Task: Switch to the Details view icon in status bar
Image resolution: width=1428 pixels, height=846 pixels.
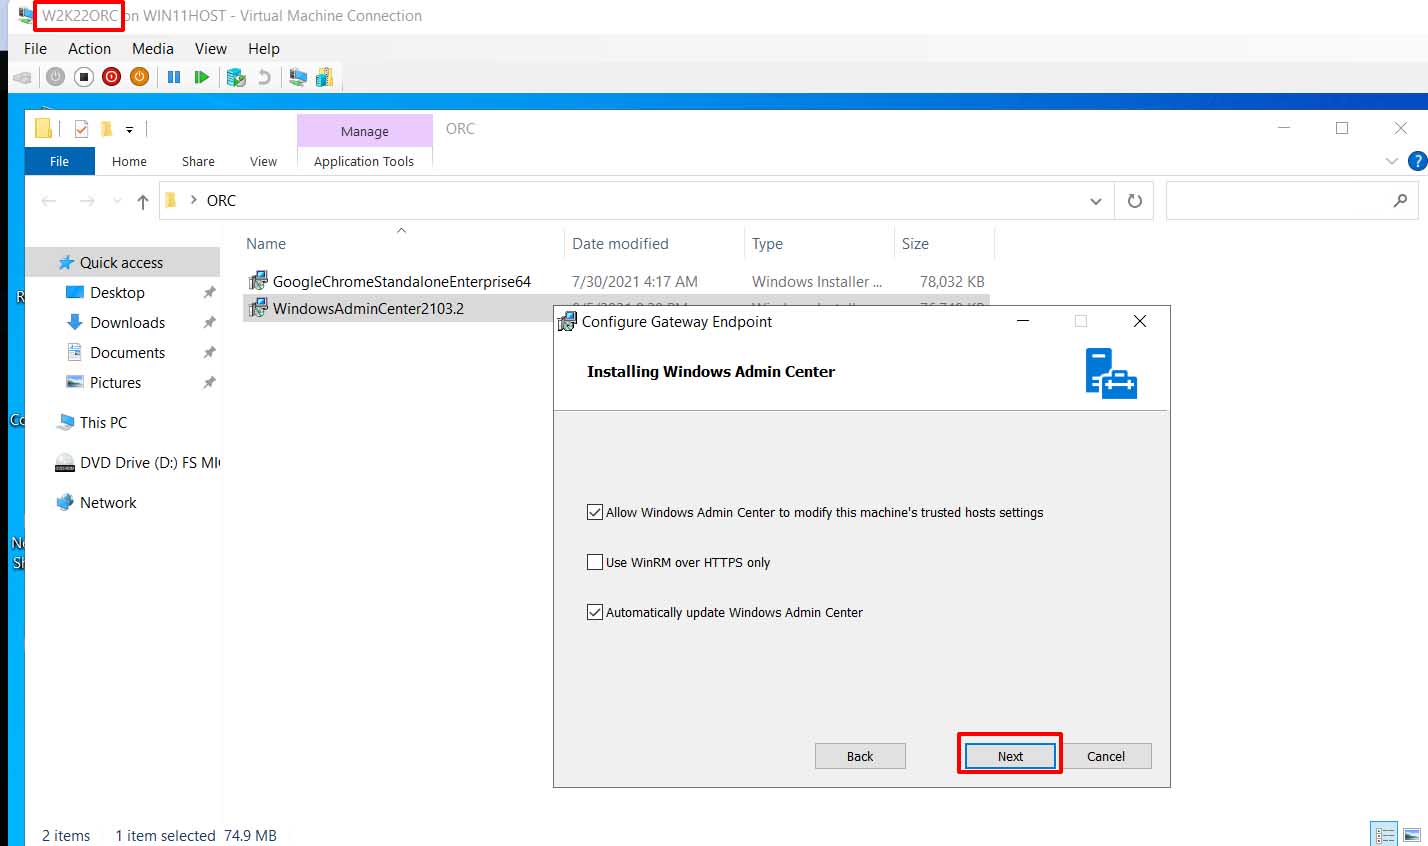Action: [1385, 834]
